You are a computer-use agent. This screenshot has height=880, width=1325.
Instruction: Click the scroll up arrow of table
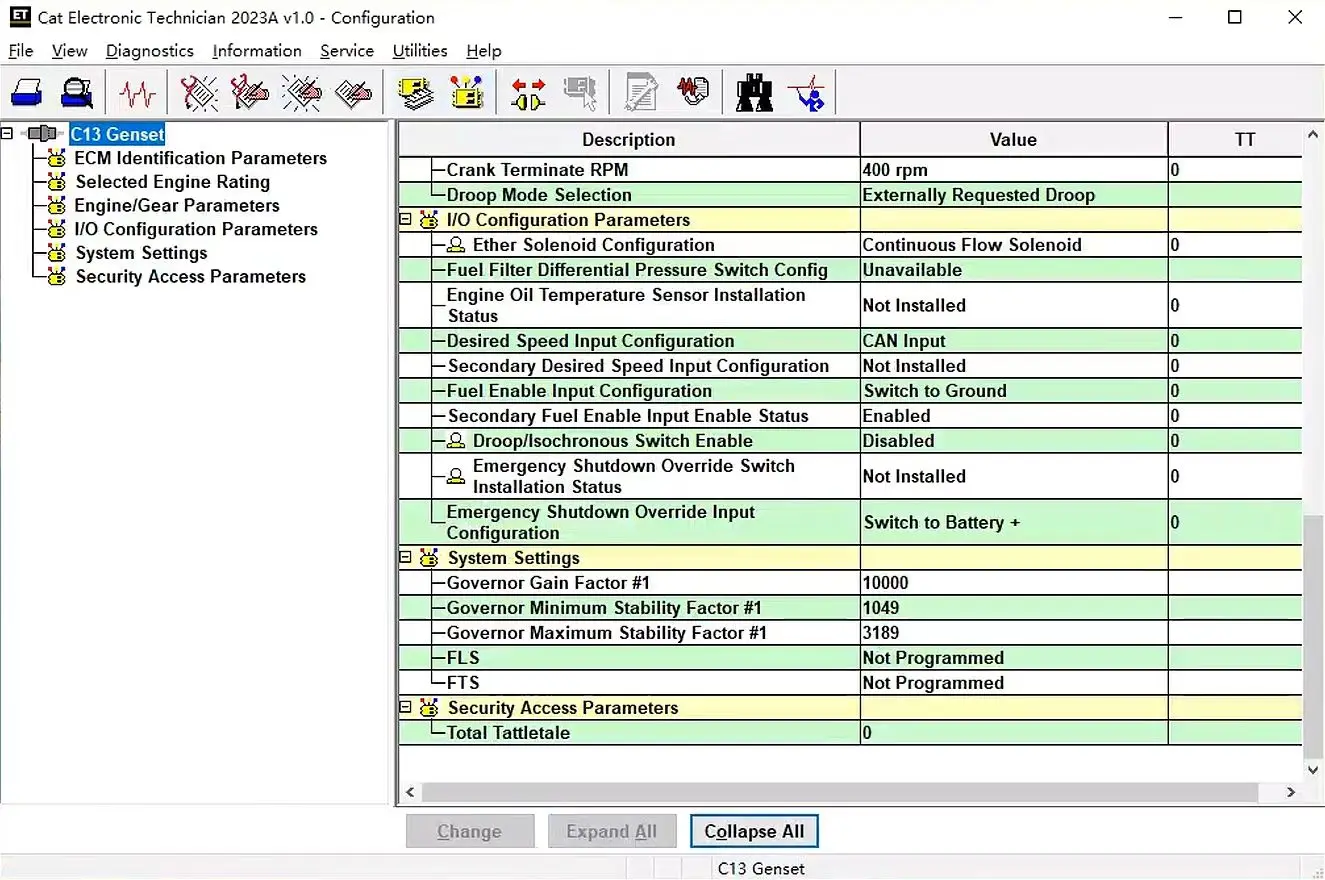click(x=1314, y=134)
